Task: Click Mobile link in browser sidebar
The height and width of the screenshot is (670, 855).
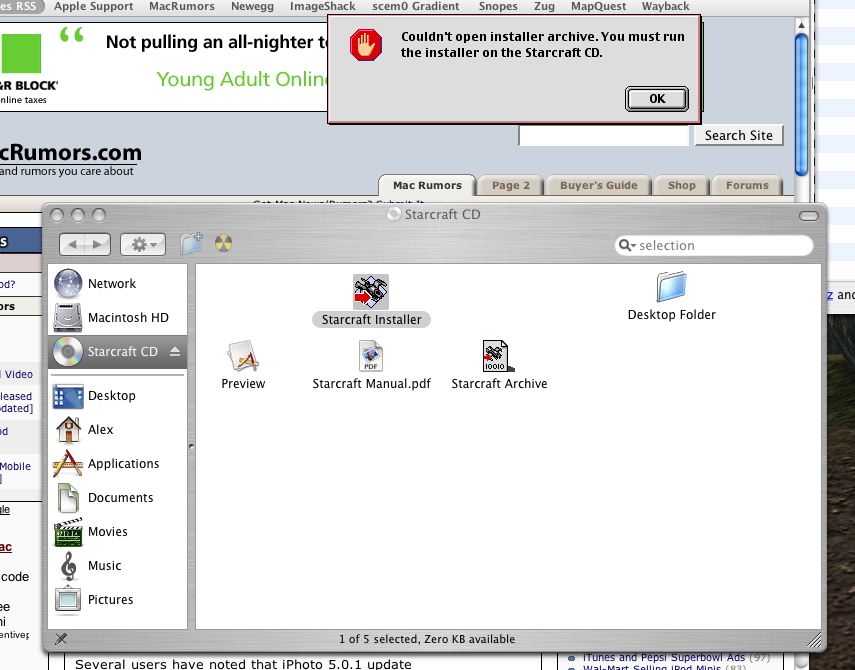Action: click(x=15, y=466)
